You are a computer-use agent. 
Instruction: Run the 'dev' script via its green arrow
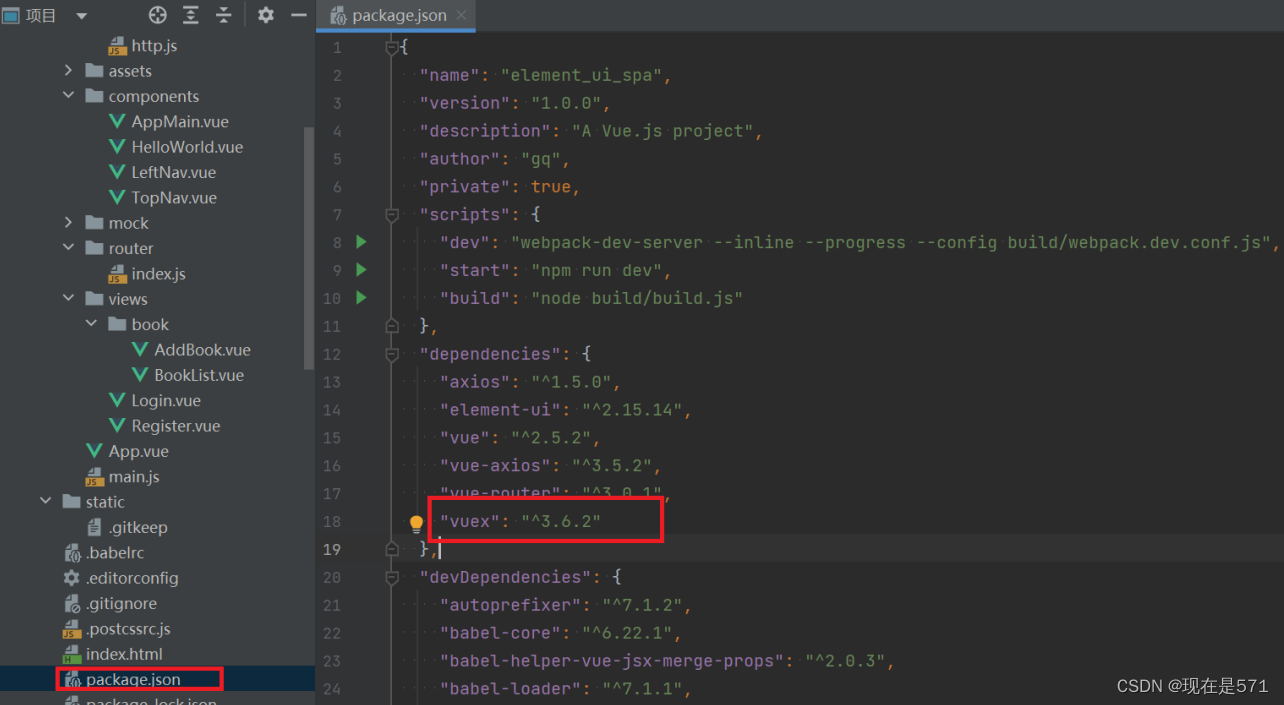[361, 242]
